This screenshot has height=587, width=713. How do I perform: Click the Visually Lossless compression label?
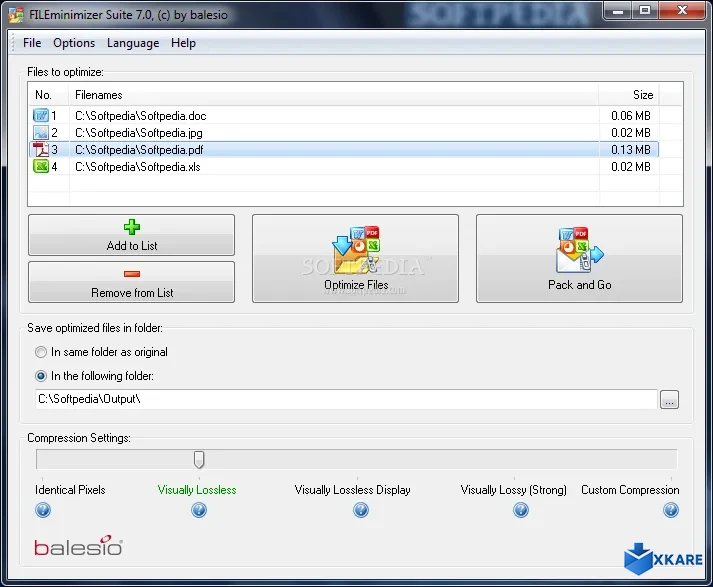pos(197,490)
